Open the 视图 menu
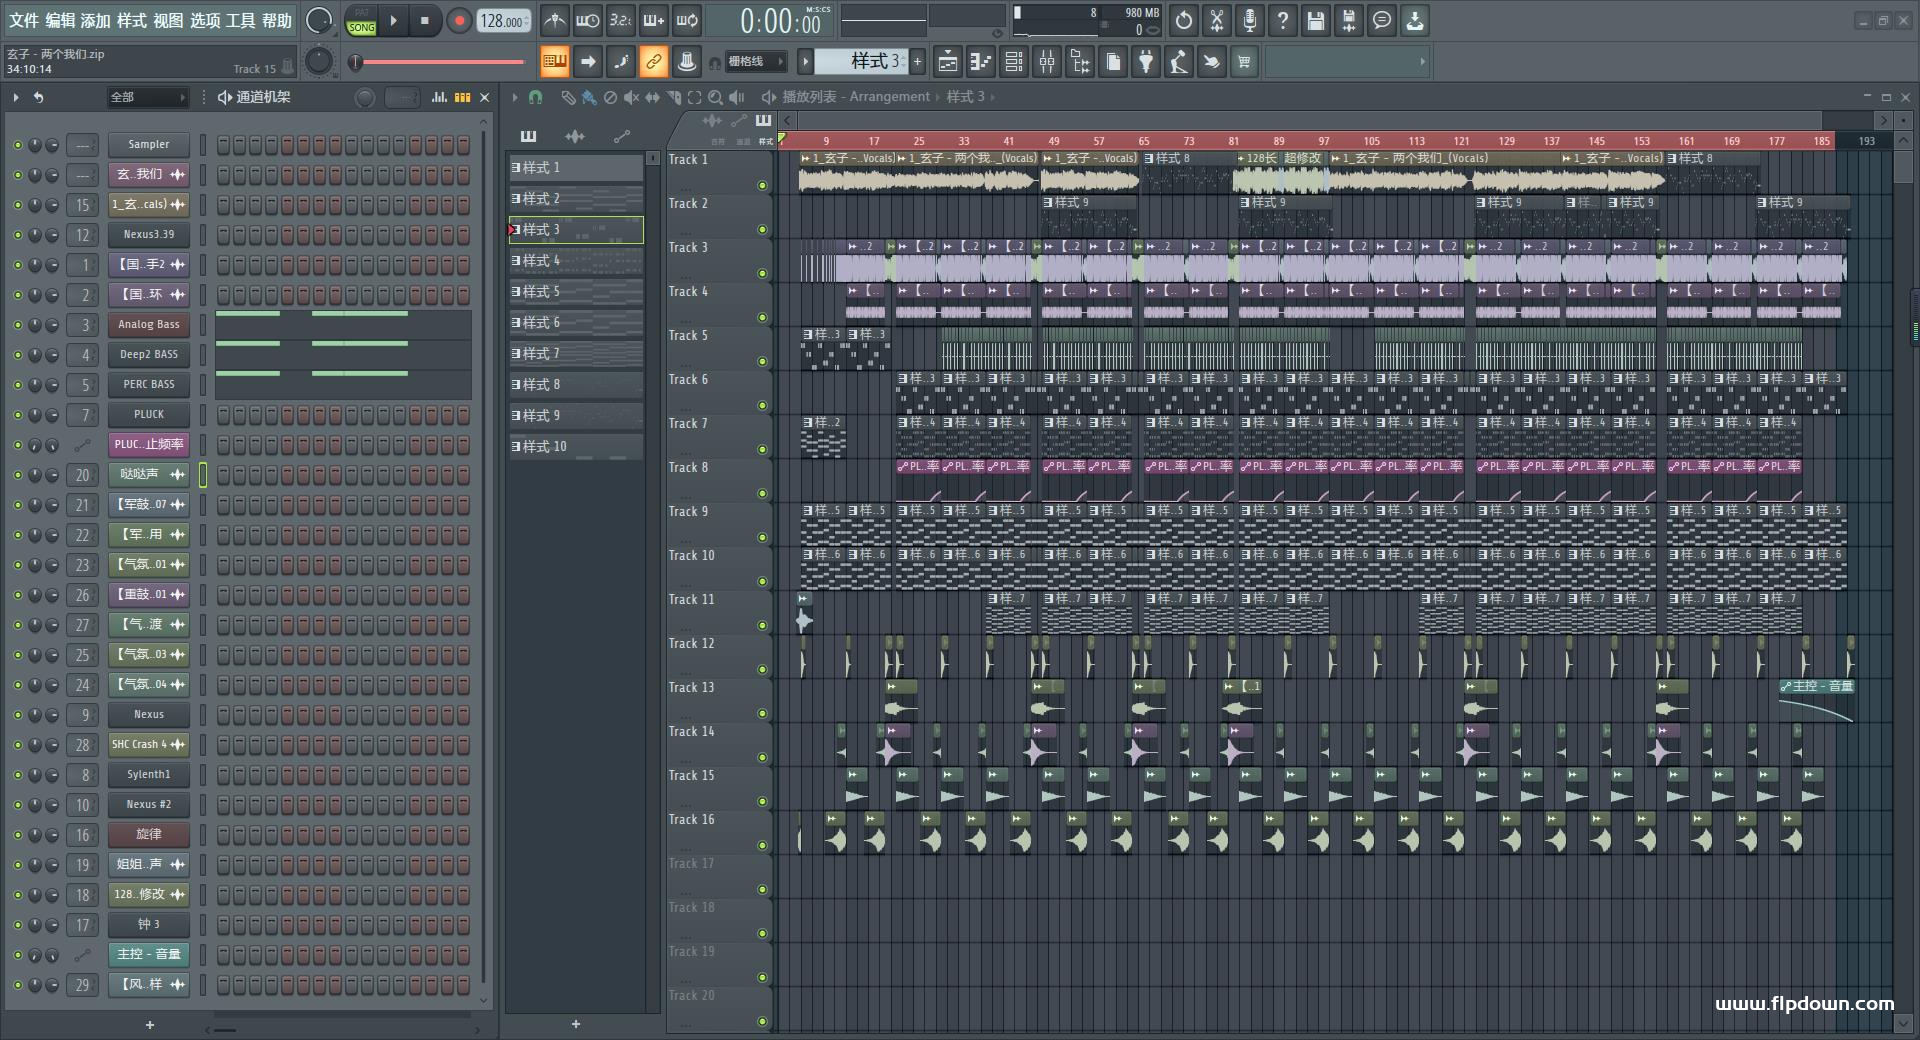The width and height of the screenshot is (1920, 1040). pyautogui.click(x=168, y=20)
